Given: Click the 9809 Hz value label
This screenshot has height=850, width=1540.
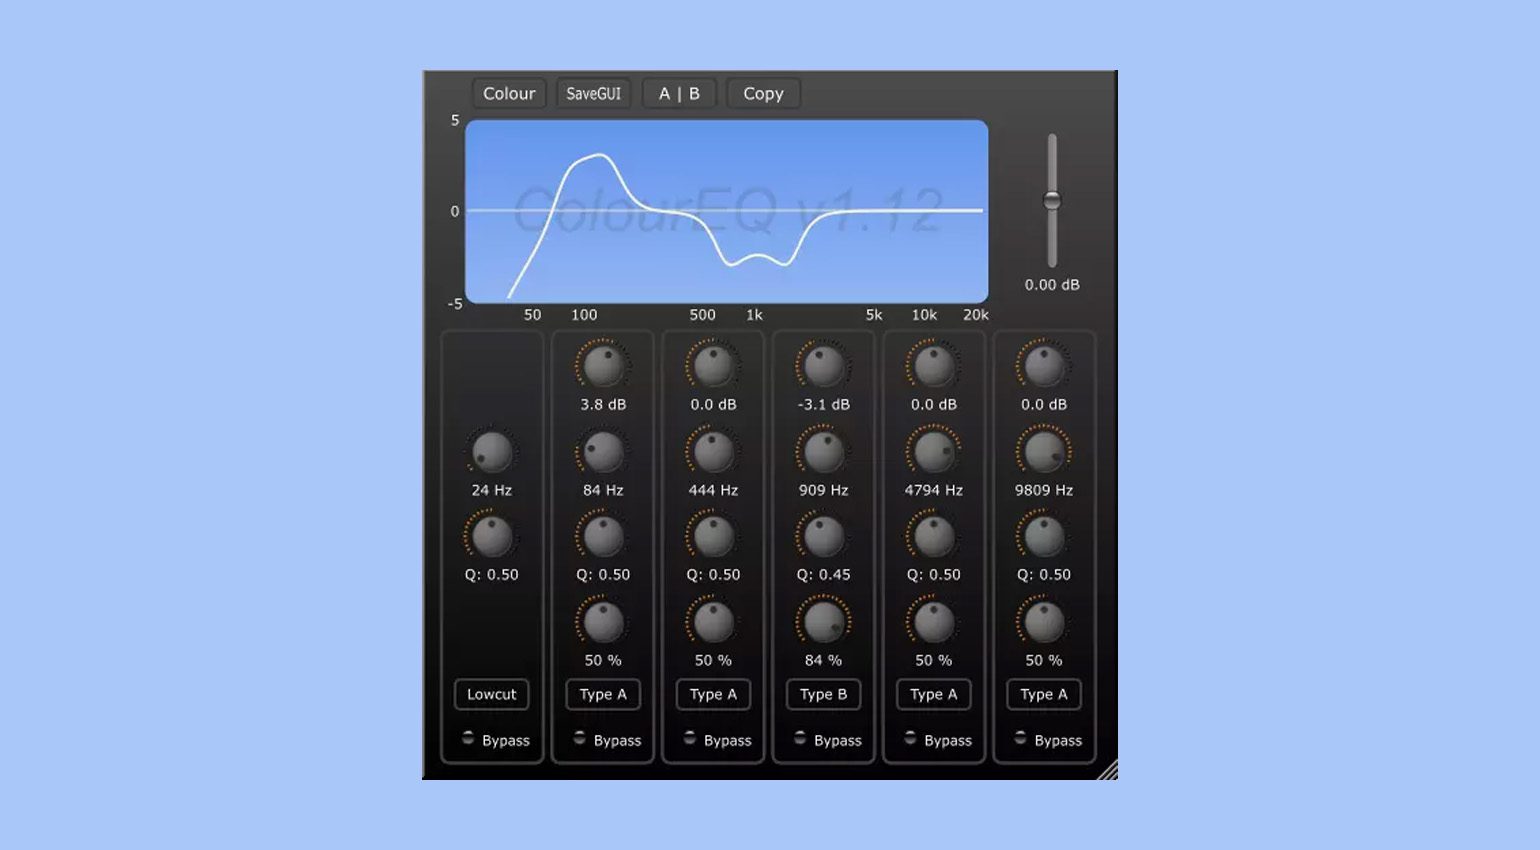Looking at the screenshot, I should [x=1044, y=490].
